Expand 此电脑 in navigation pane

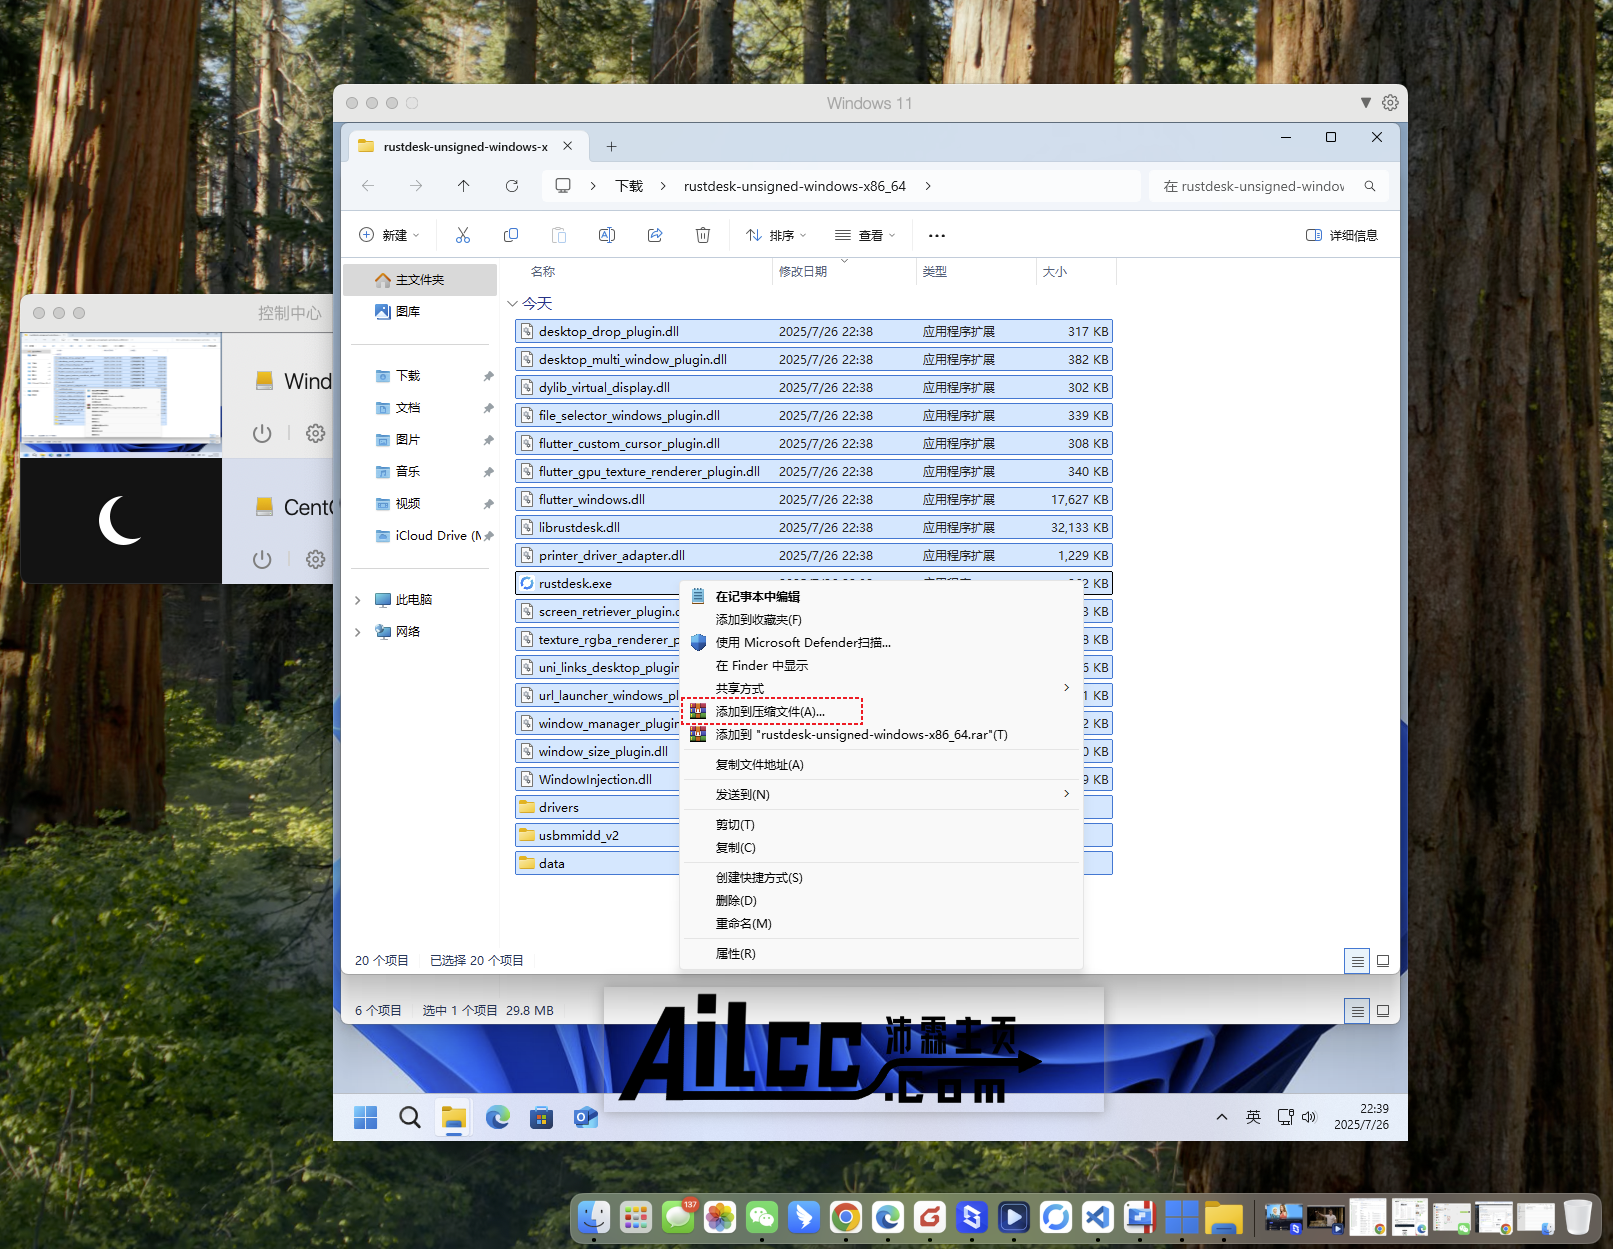357,600
